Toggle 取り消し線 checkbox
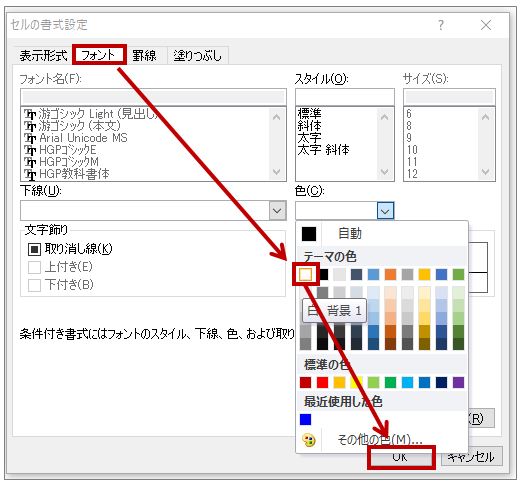Image resolution: width=524 pixels, height=485 pixels. point(34,249)
